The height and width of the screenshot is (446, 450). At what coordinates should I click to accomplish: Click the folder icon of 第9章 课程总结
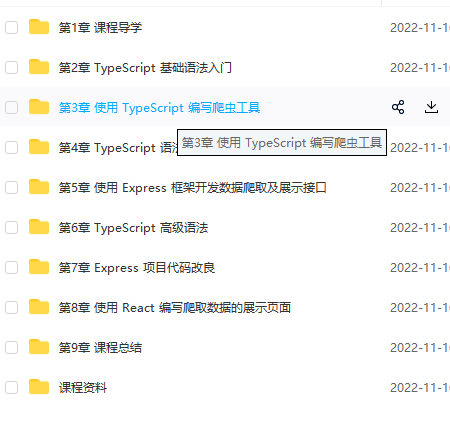click(39, 347)
